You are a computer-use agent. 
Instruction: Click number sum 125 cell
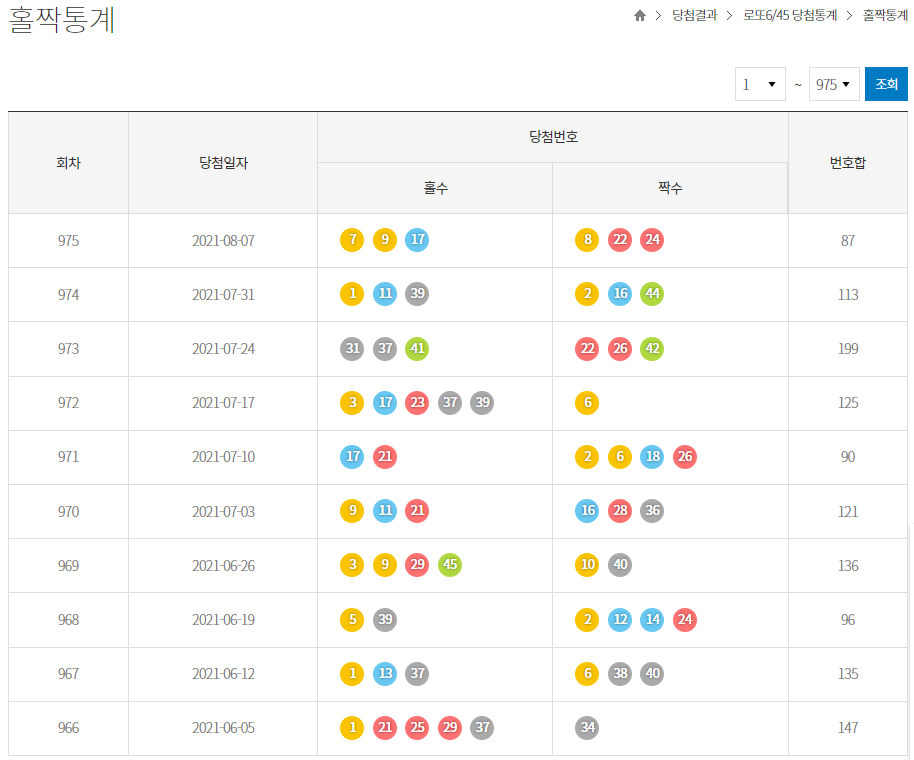pos(848,403)
